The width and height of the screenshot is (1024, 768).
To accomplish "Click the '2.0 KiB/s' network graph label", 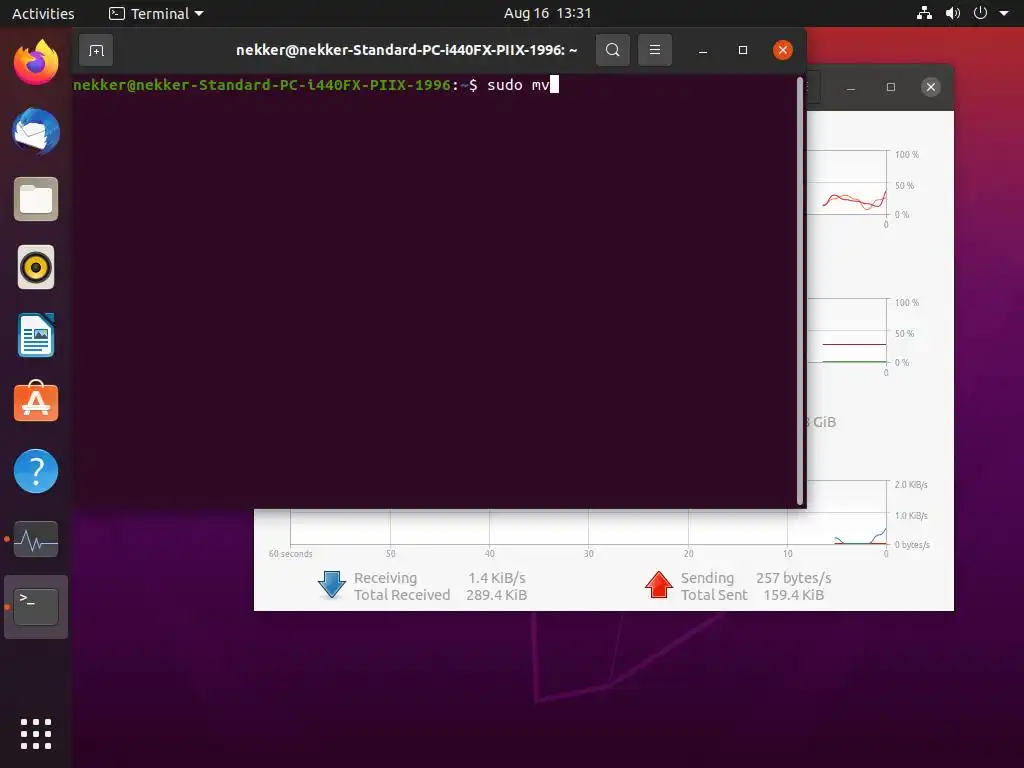I will point(911,485).
